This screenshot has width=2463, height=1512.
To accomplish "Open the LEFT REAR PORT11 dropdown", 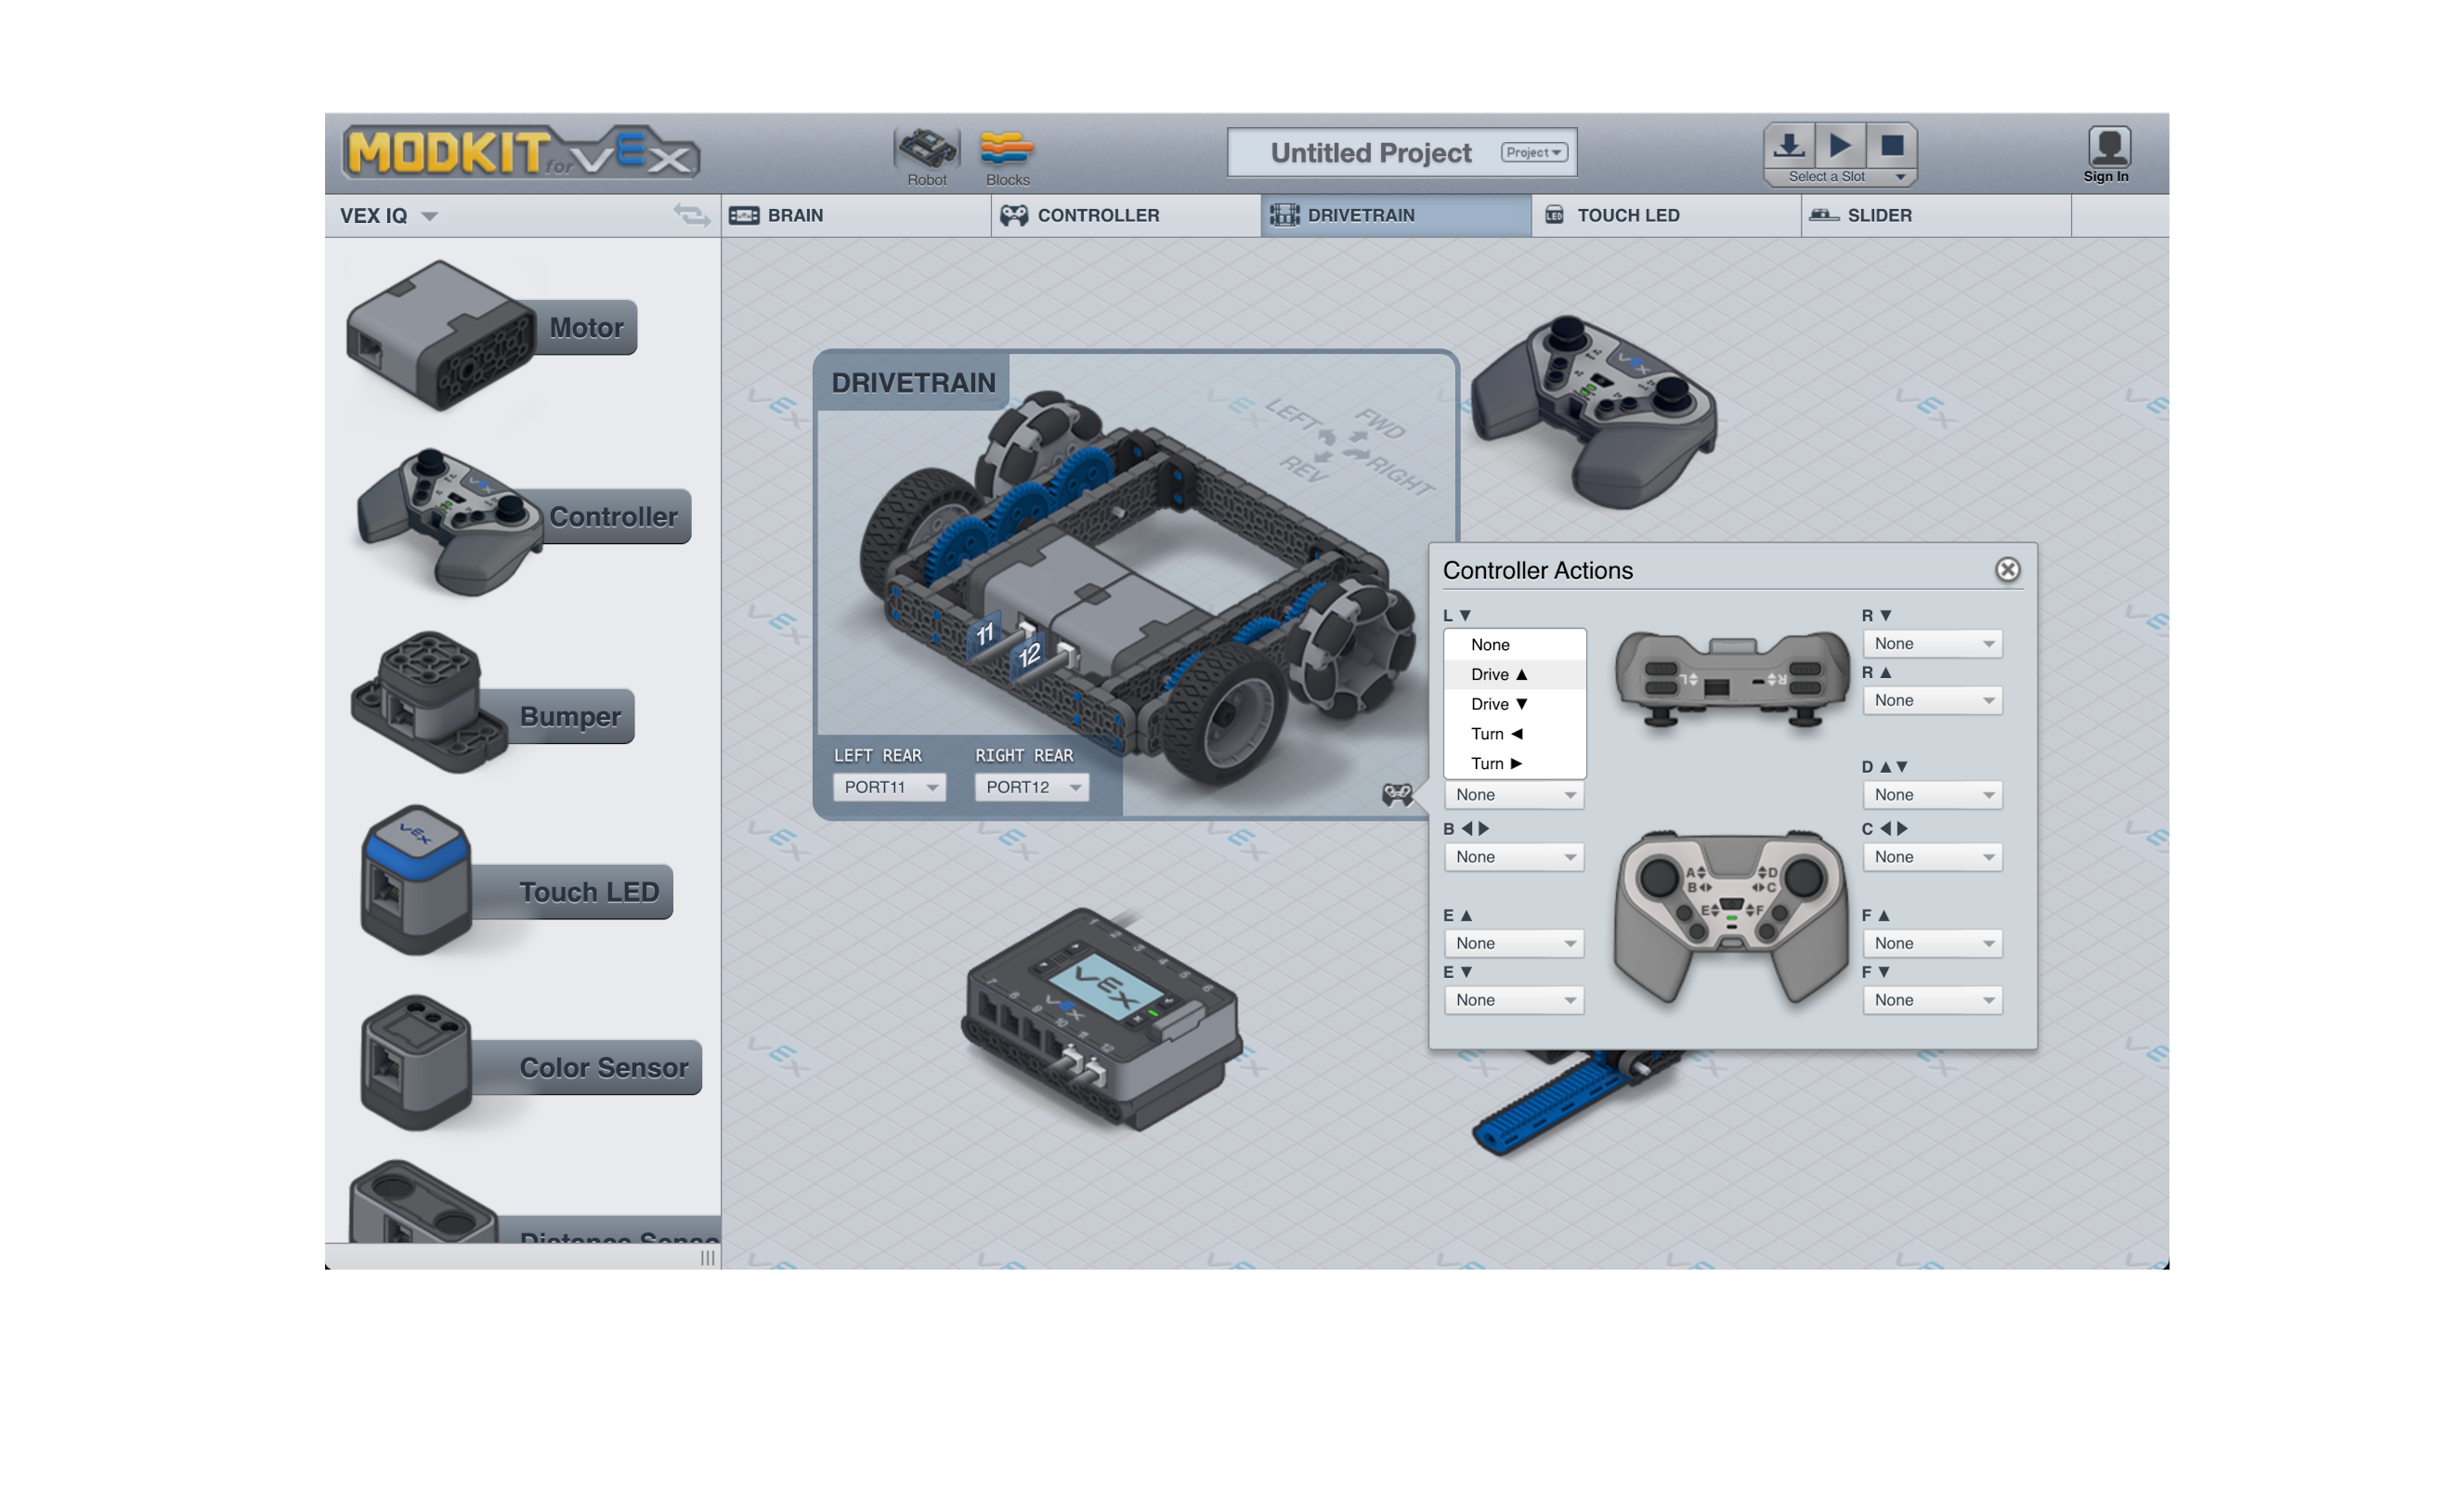I will pos(889,787).
